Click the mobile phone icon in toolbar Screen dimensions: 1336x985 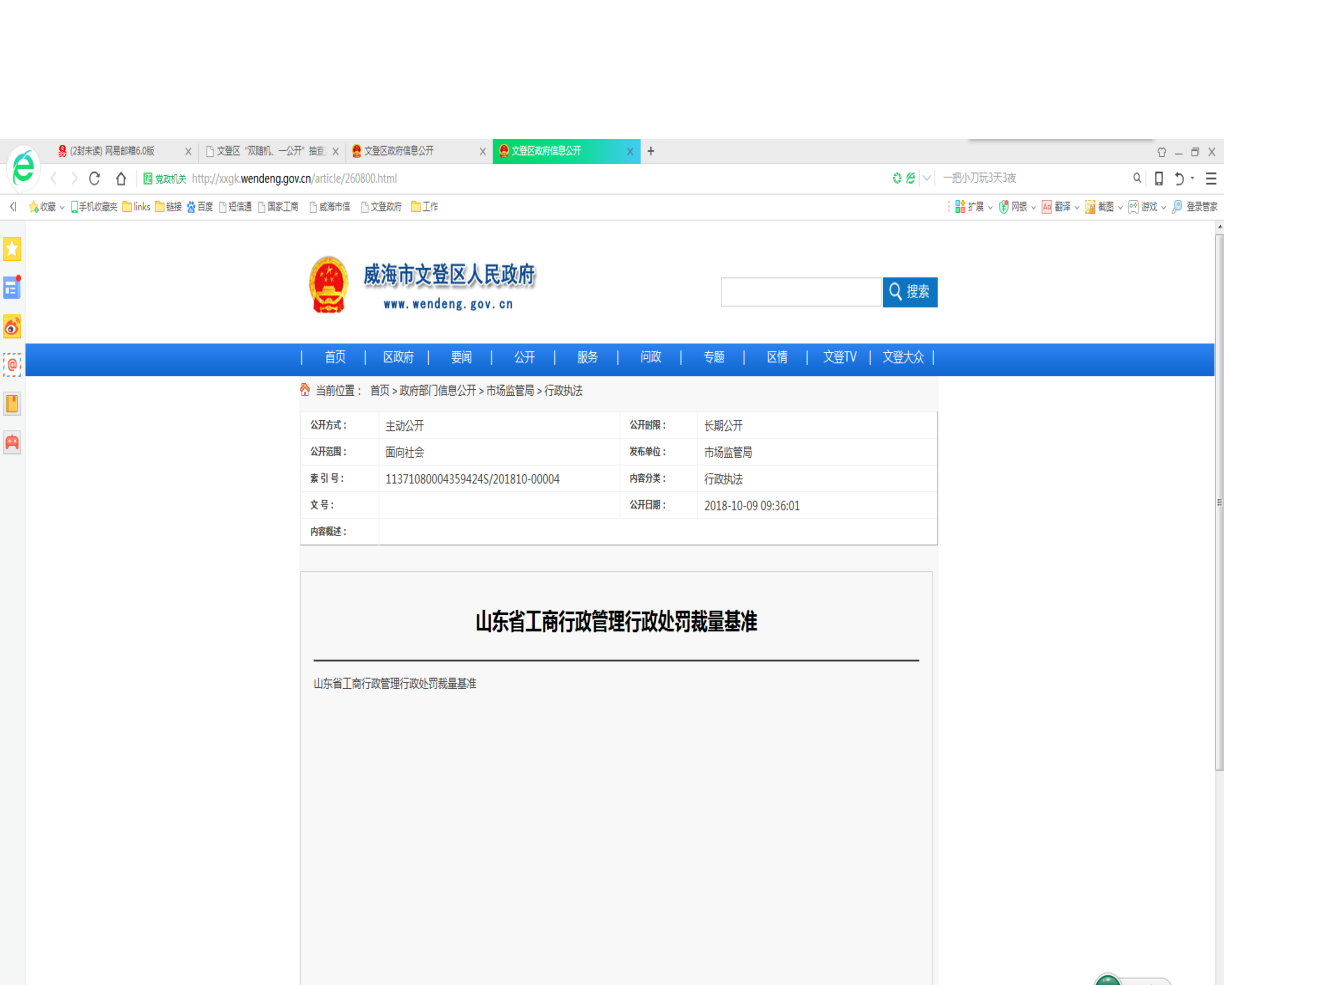coord(1159,179)
